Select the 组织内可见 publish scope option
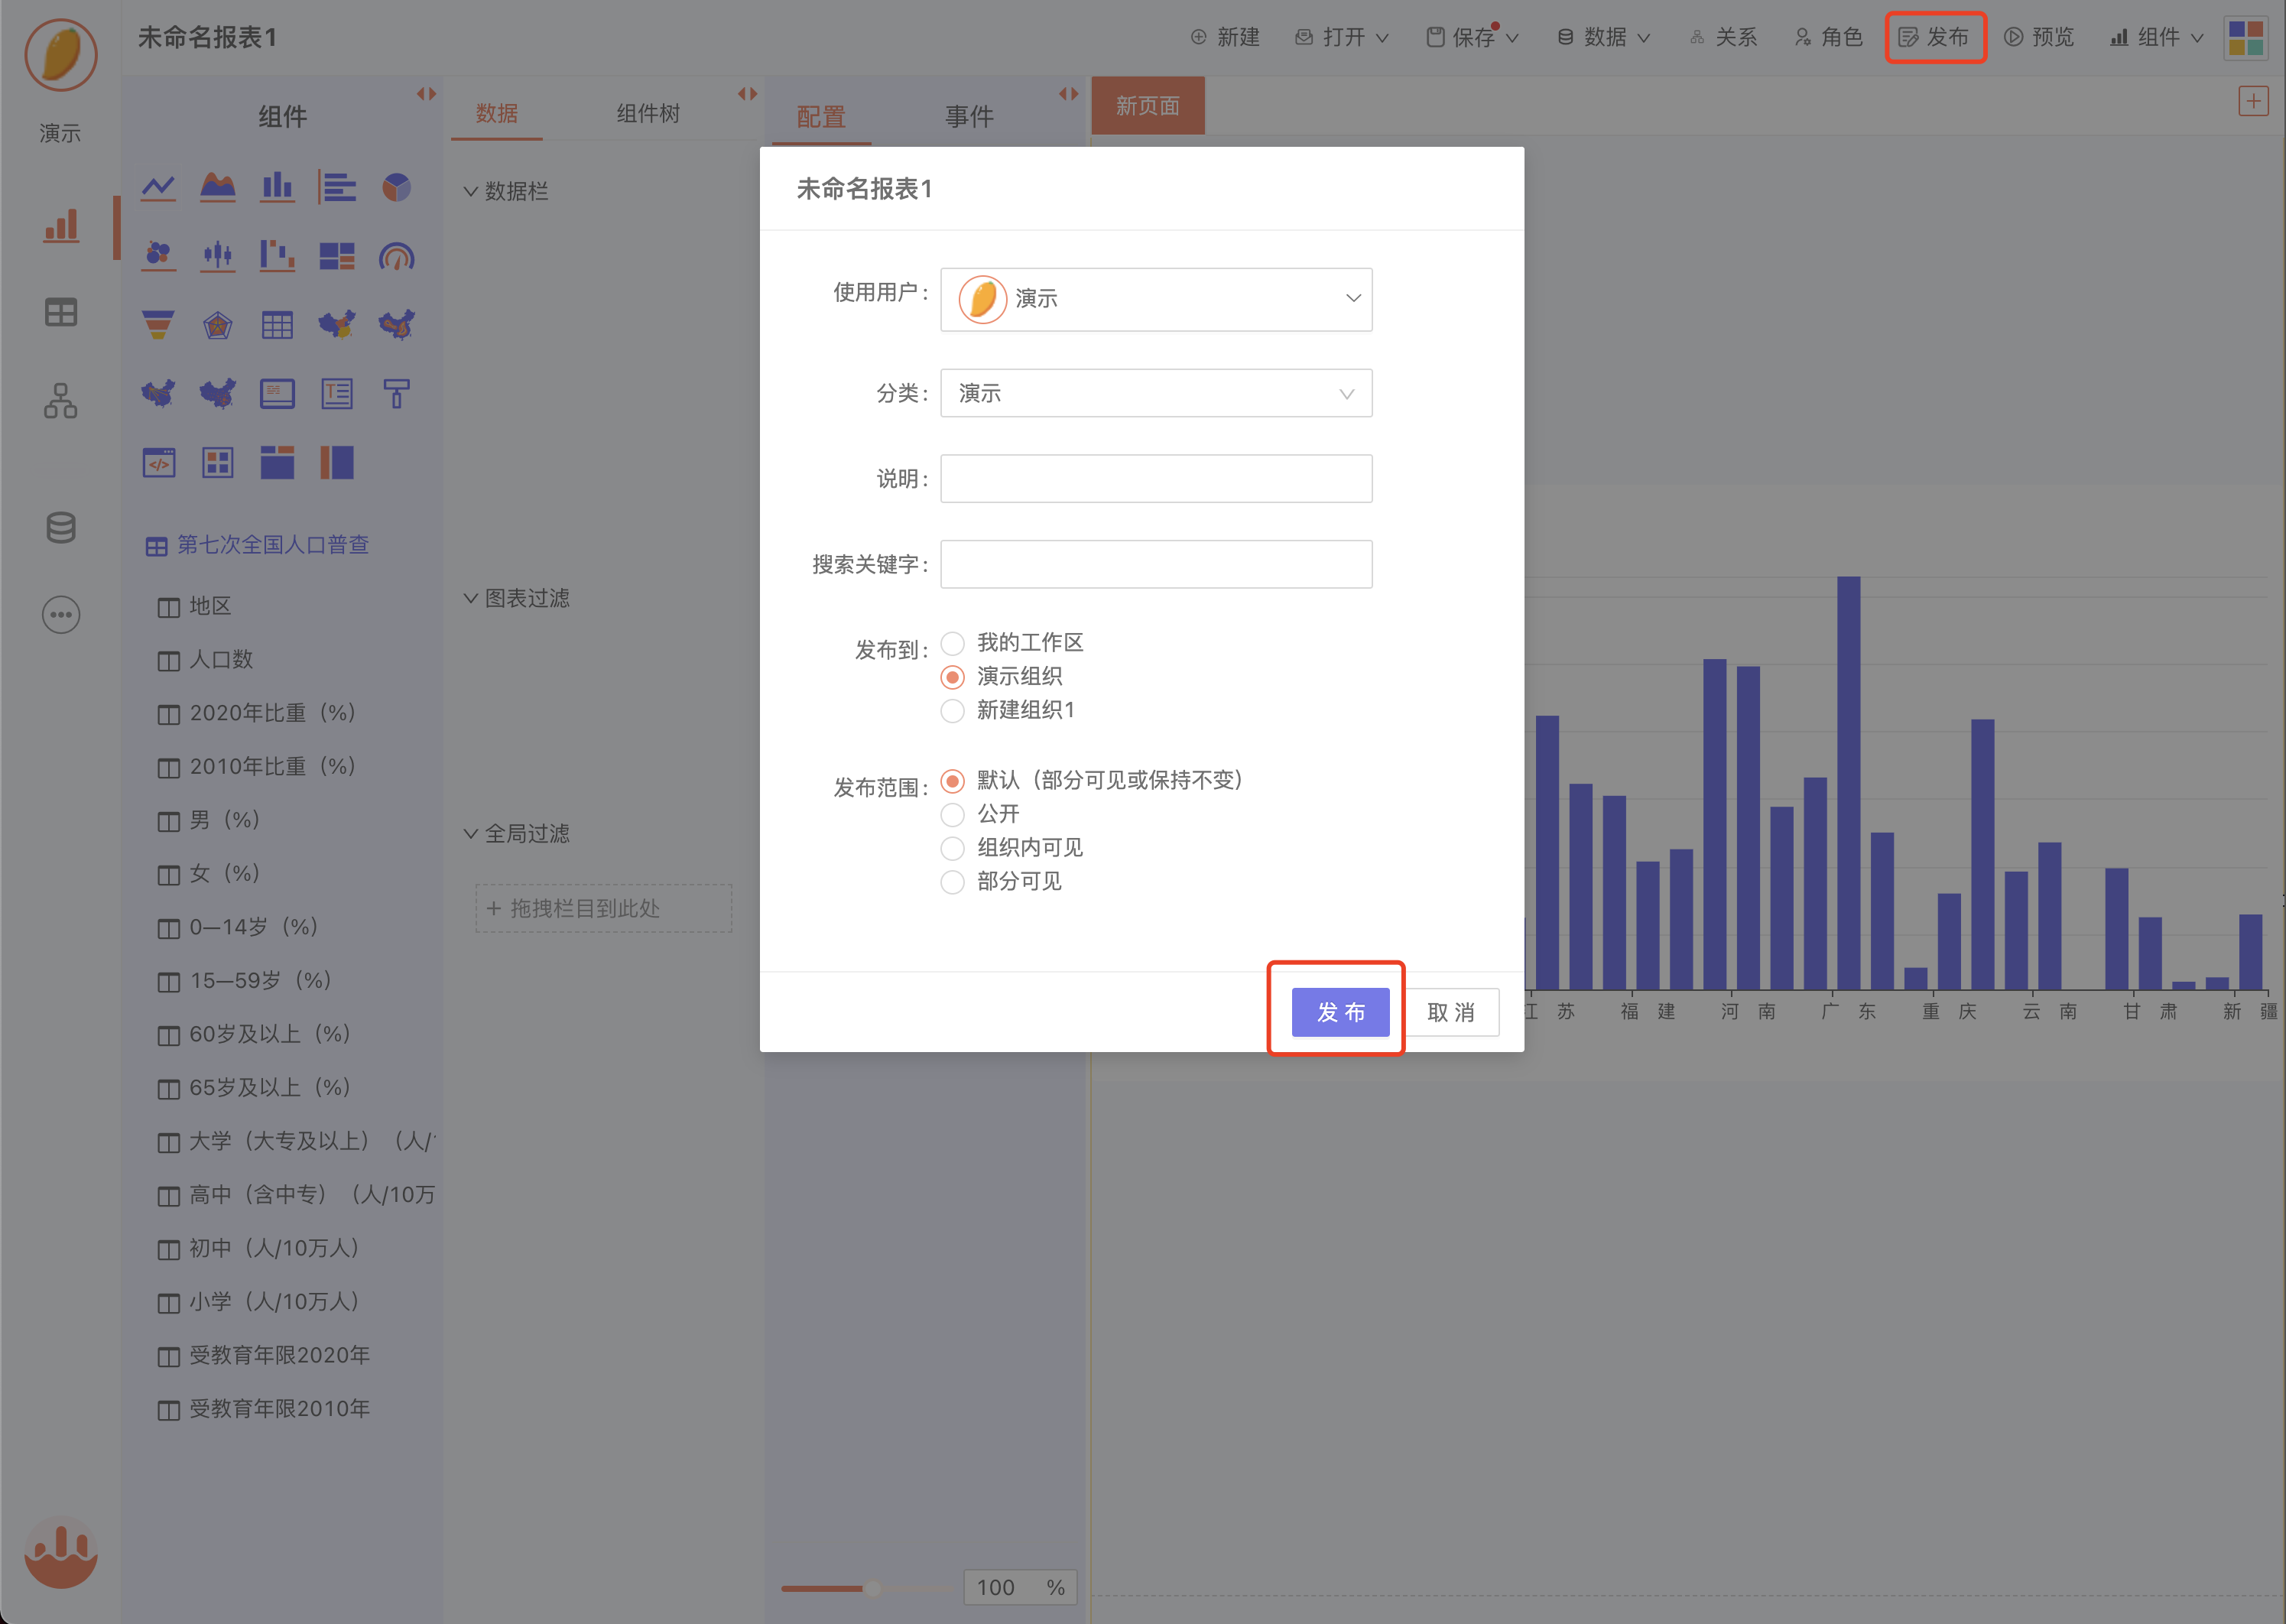 click(x=952, y=849)
